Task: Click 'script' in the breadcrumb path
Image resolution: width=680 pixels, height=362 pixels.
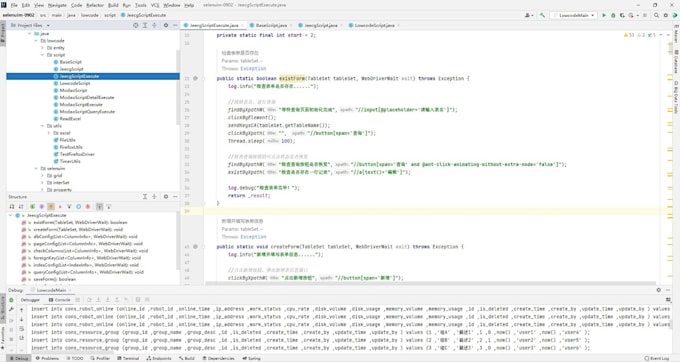Action: (x=110, y=15)
